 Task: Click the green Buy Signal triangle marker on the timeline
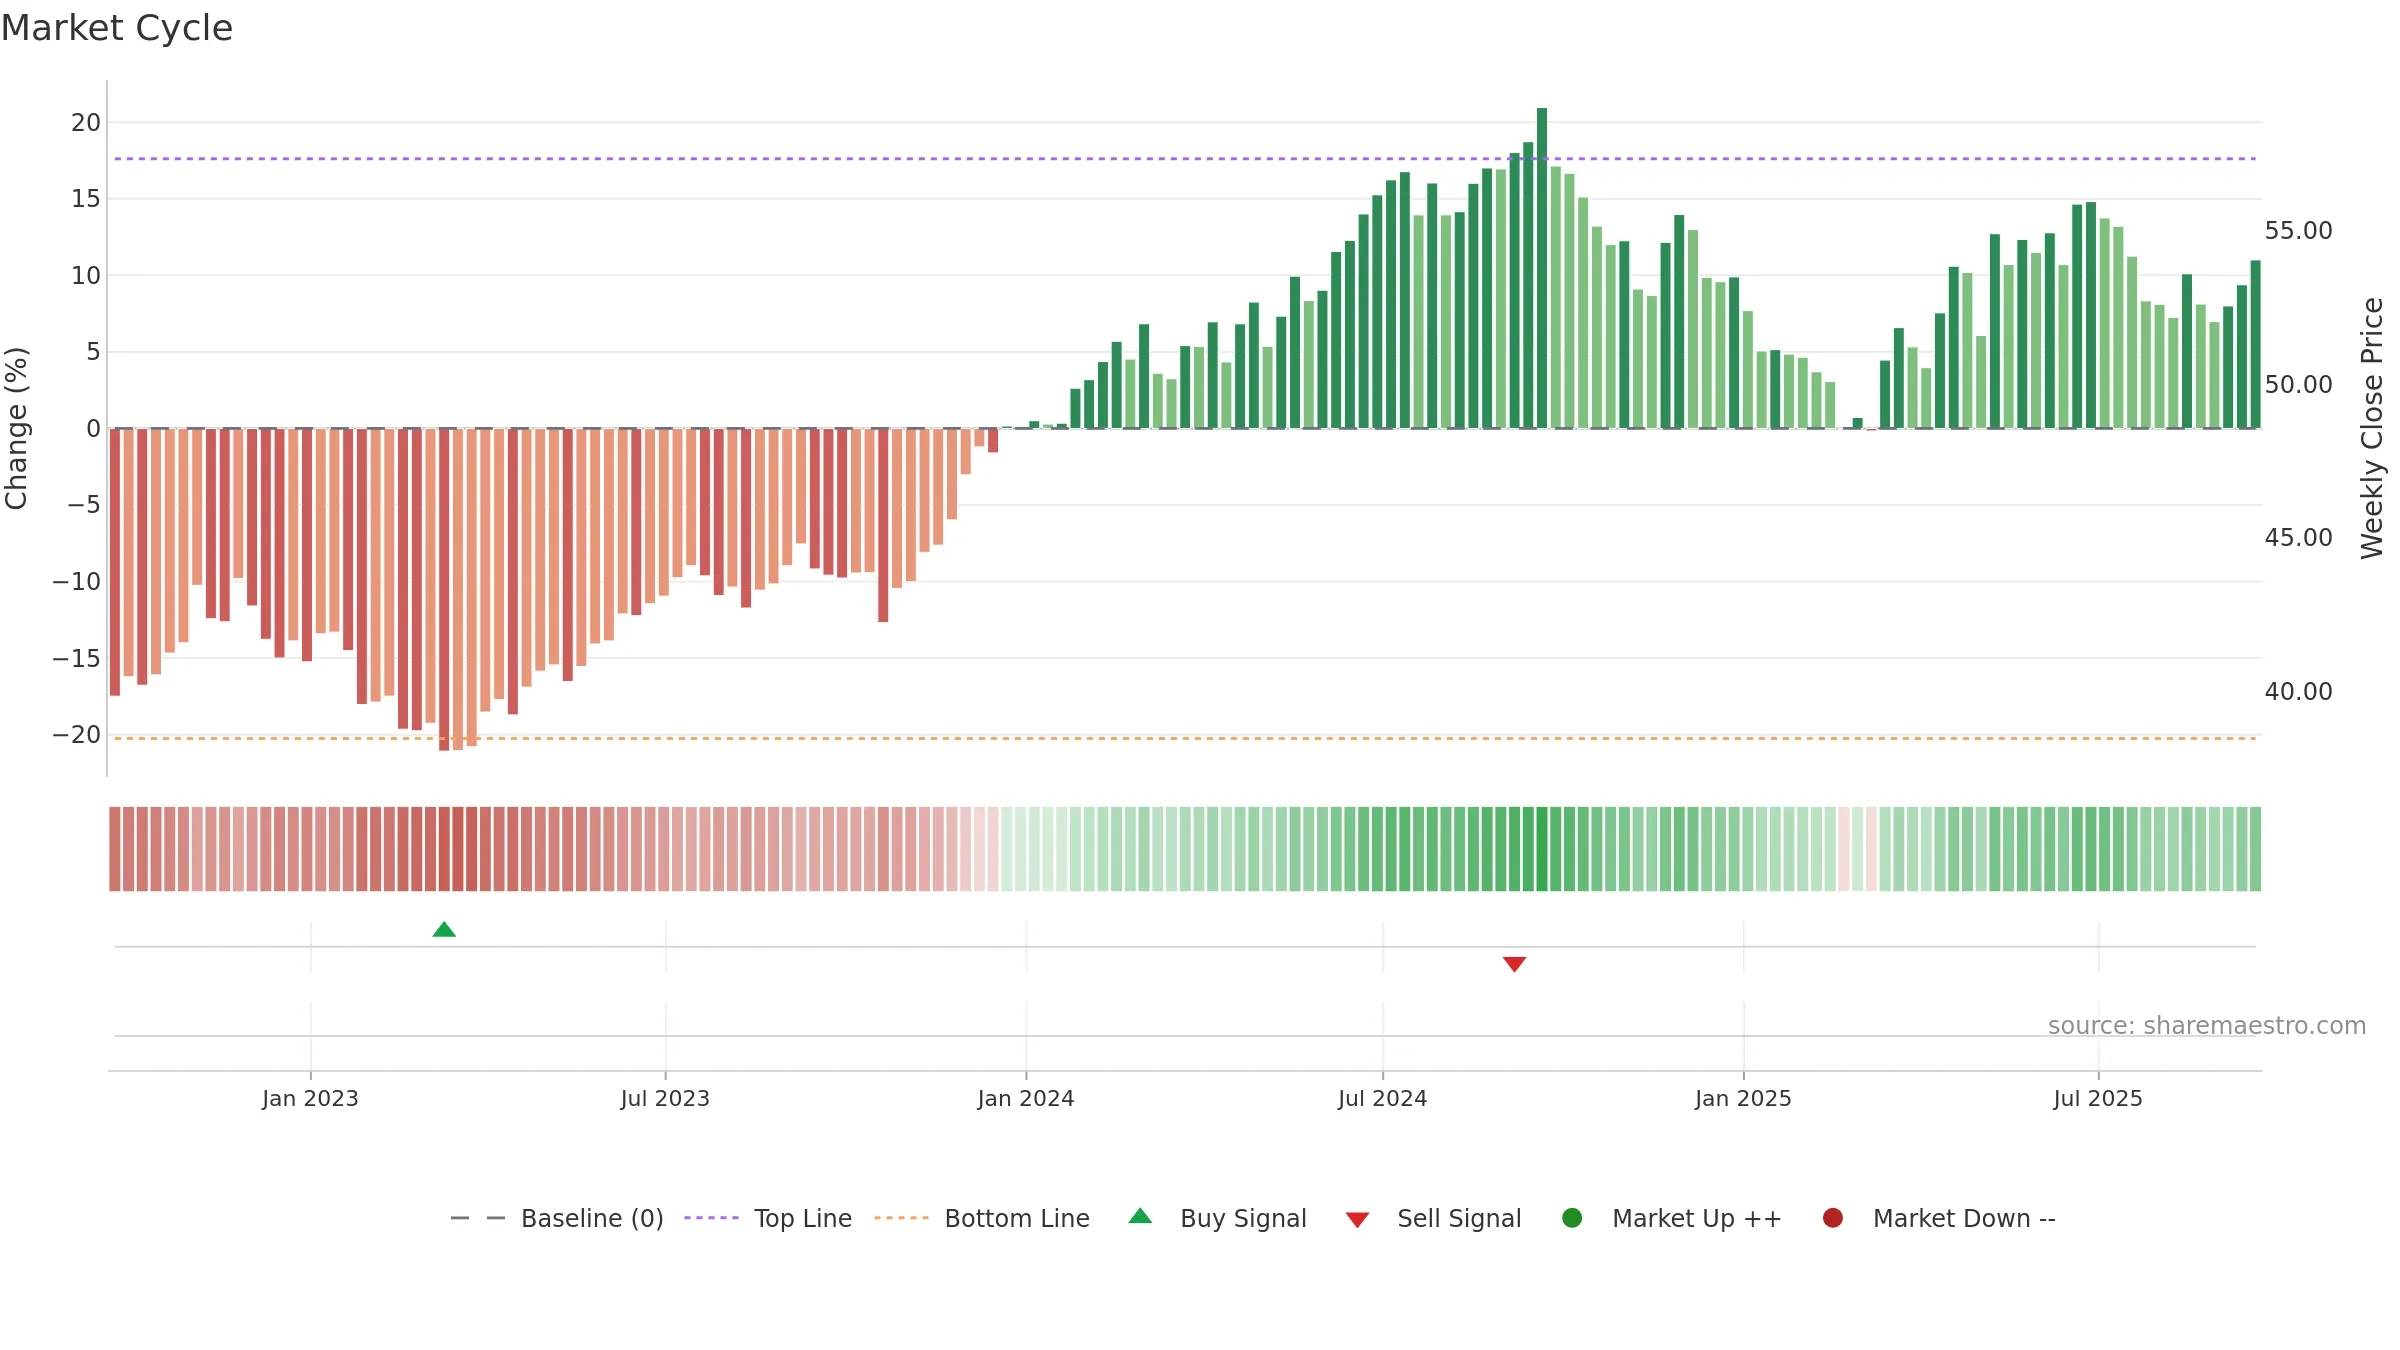pos(444,930)
